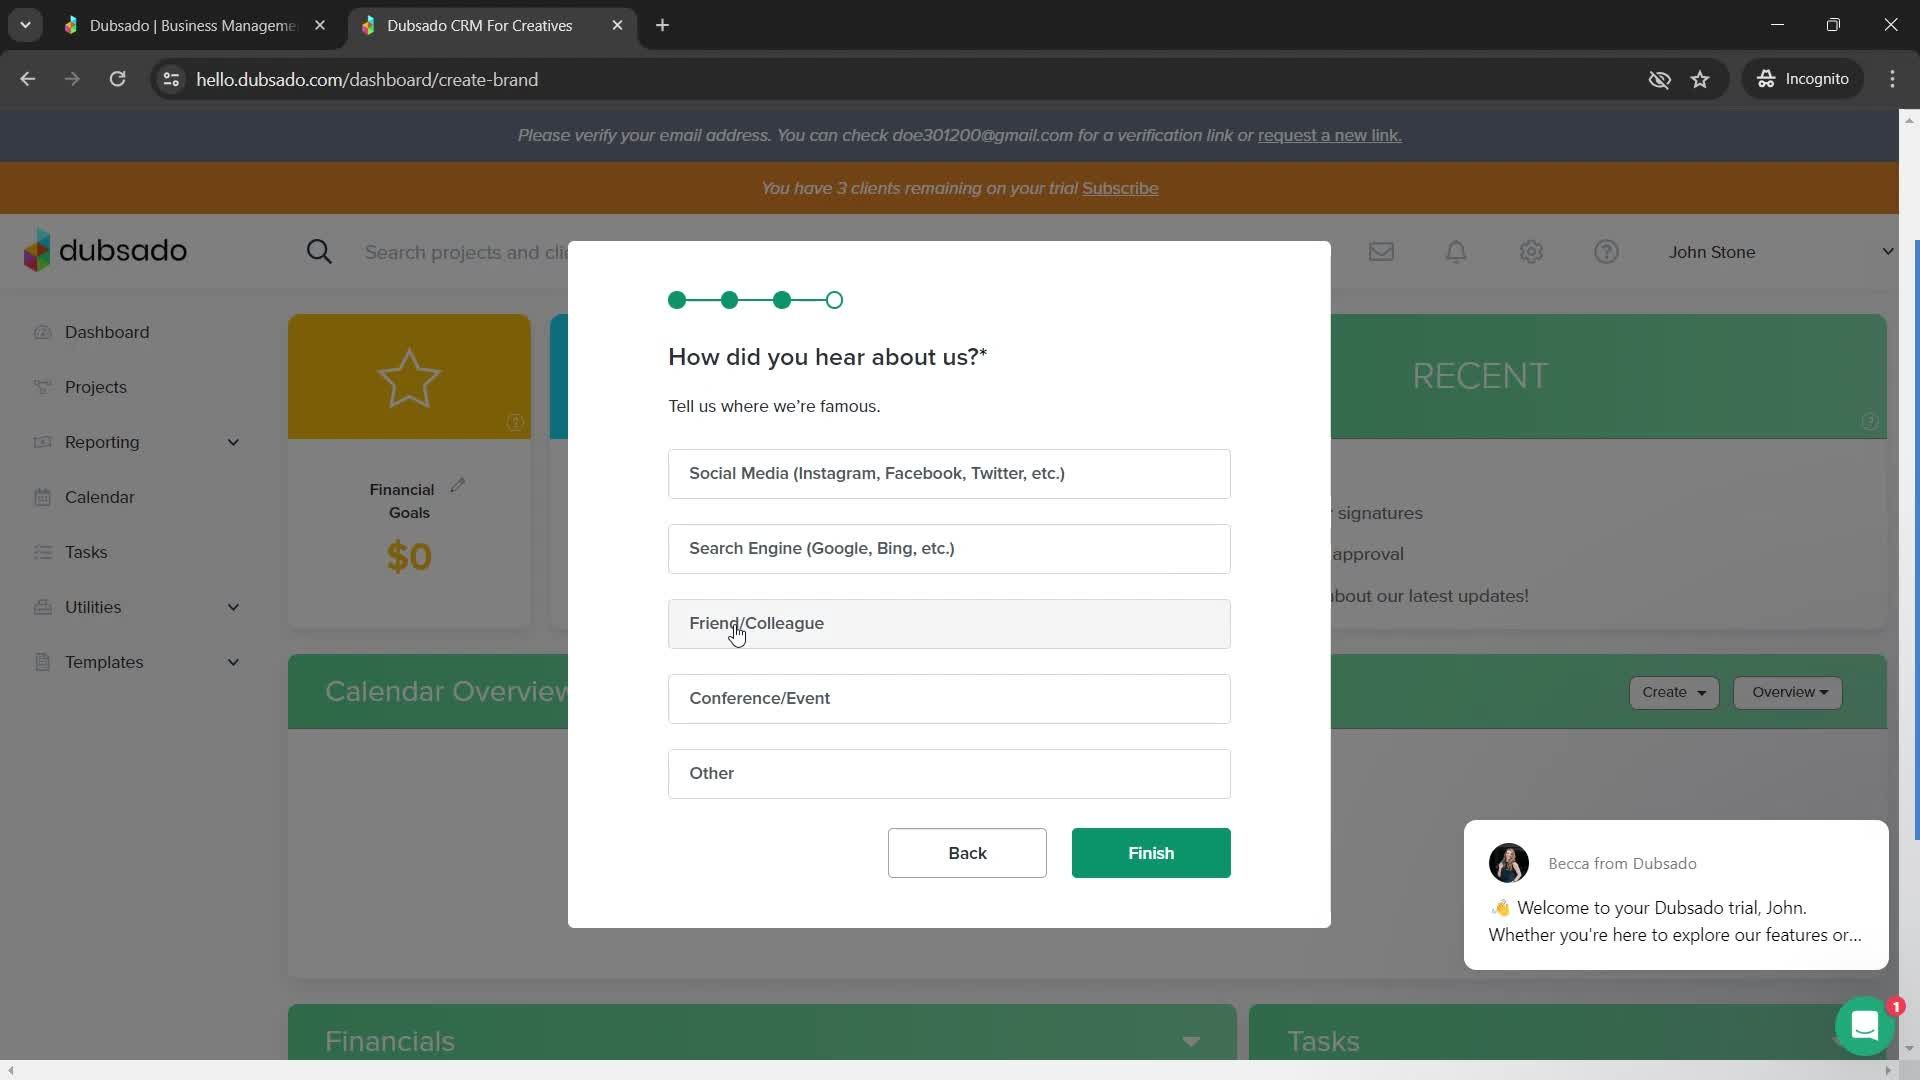Viewport: 1920px width, 1080px height.
Task: Open site information icon
Action: coord(171,79)
